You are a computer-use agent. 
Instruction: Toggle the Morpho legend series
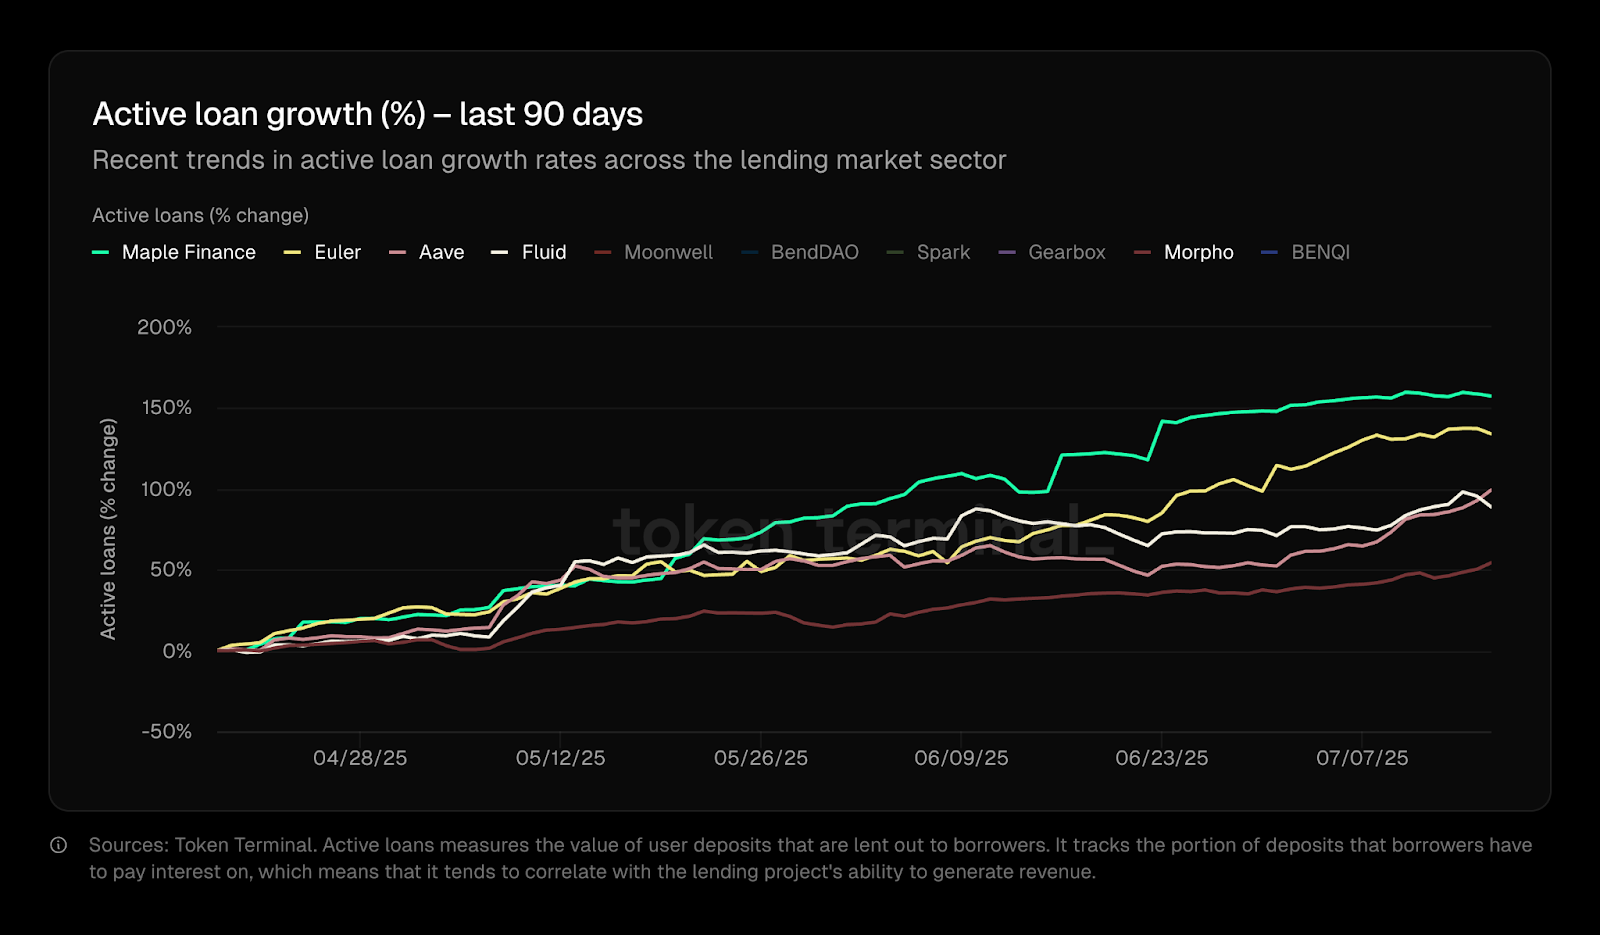(1184, 252)
